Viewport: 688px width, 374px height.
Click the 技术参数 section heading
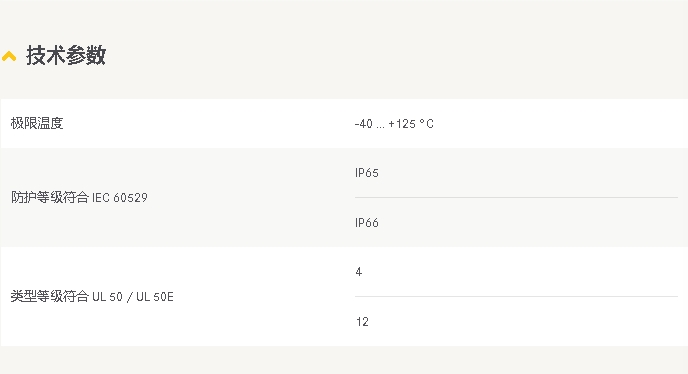tap(66, 55)
